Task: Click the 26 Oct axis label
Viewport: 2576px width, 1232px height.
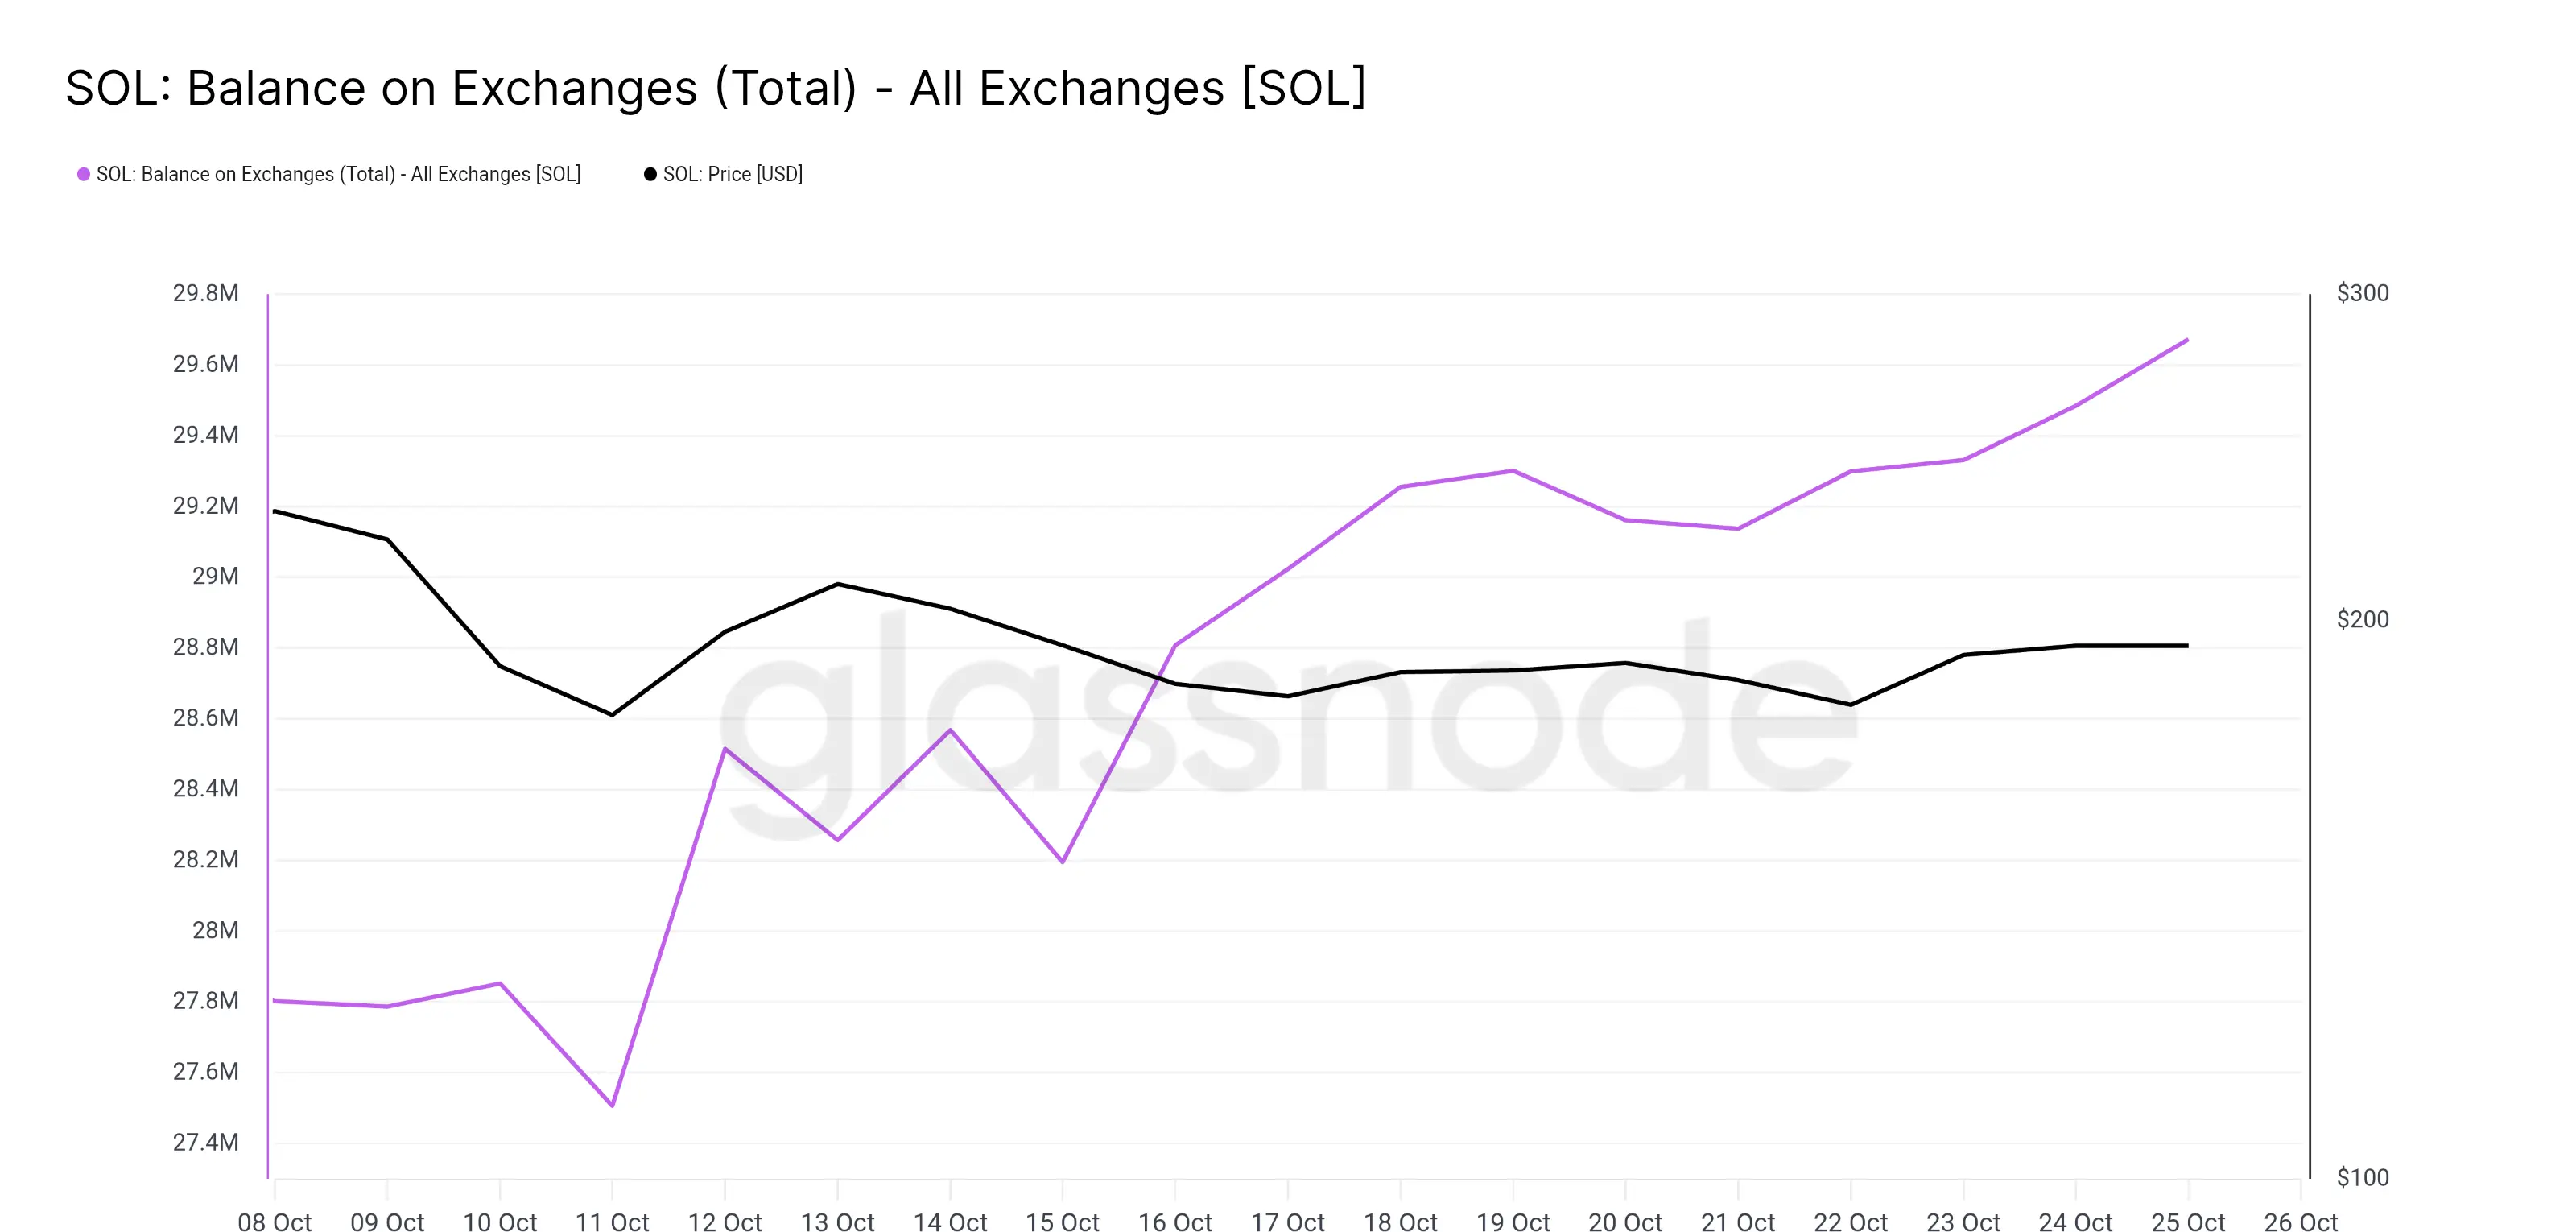Action: (x=2300, y=1221)
